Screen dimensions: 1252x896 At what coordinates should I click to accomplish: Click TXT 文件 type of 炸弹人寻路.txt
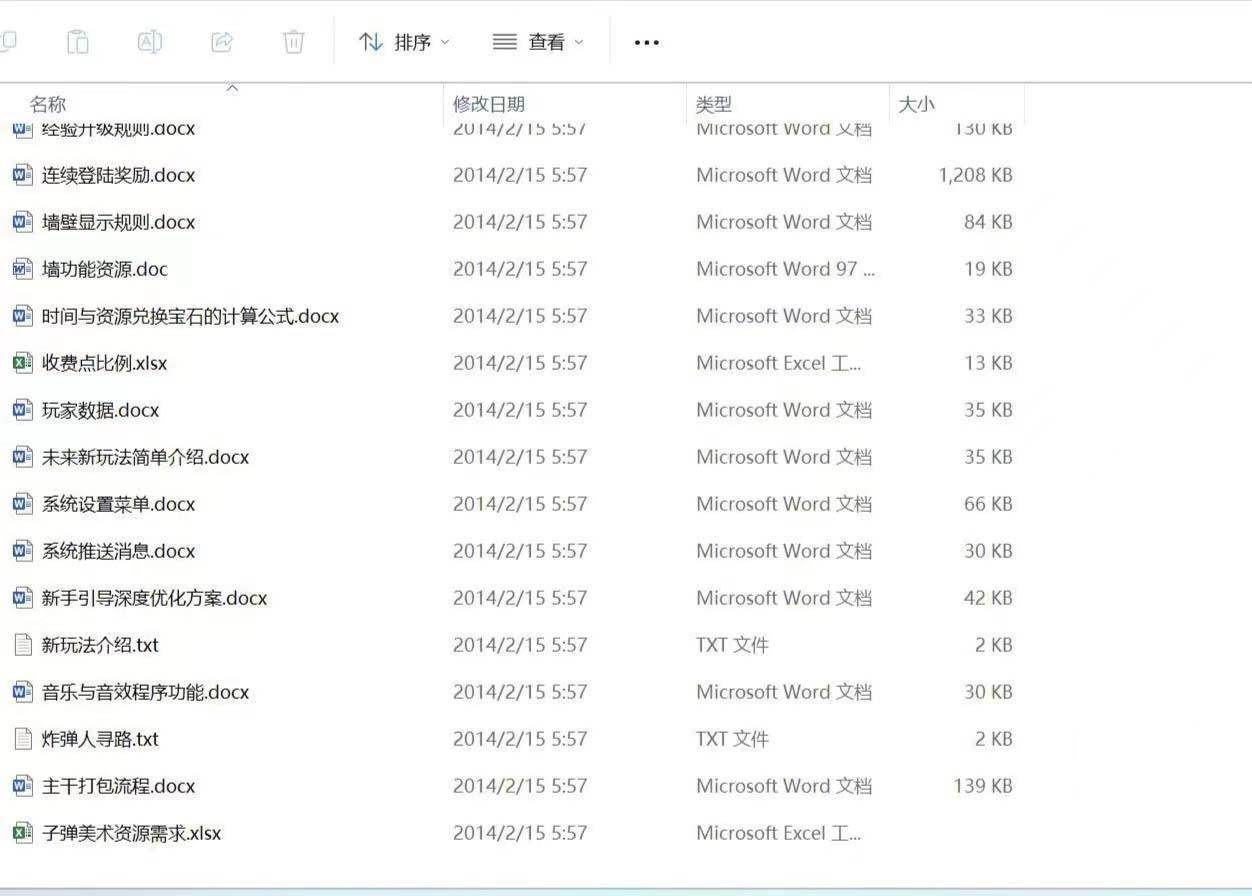point(732,739)
